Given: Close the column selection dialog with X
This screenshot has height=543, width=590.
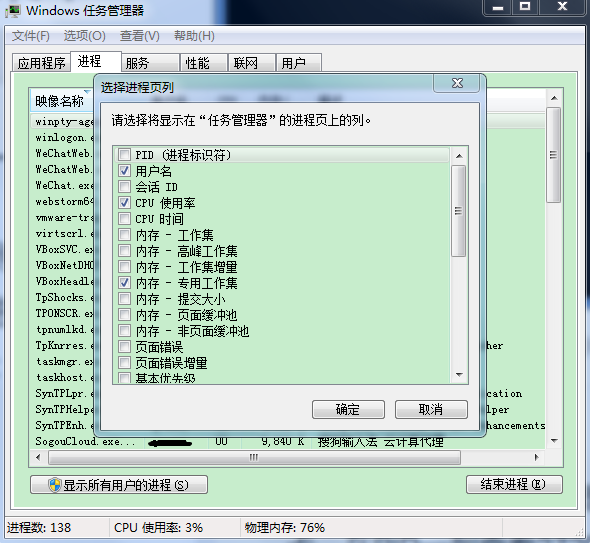Looking at the screenshot, I should tap(457, 83).
